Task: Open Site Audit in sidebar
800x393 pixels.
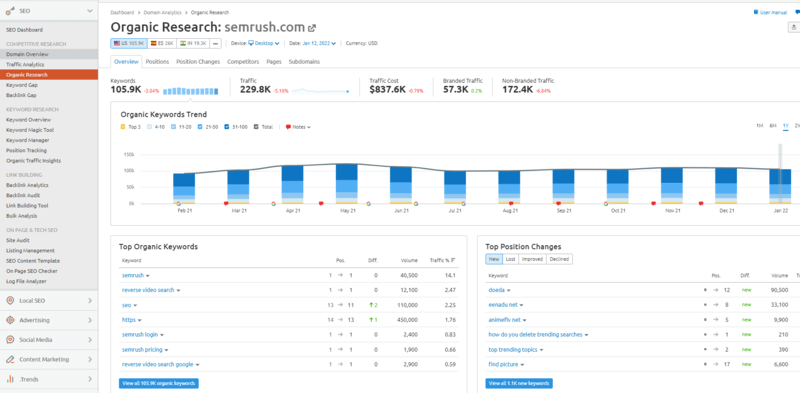Action: point(18,240)
